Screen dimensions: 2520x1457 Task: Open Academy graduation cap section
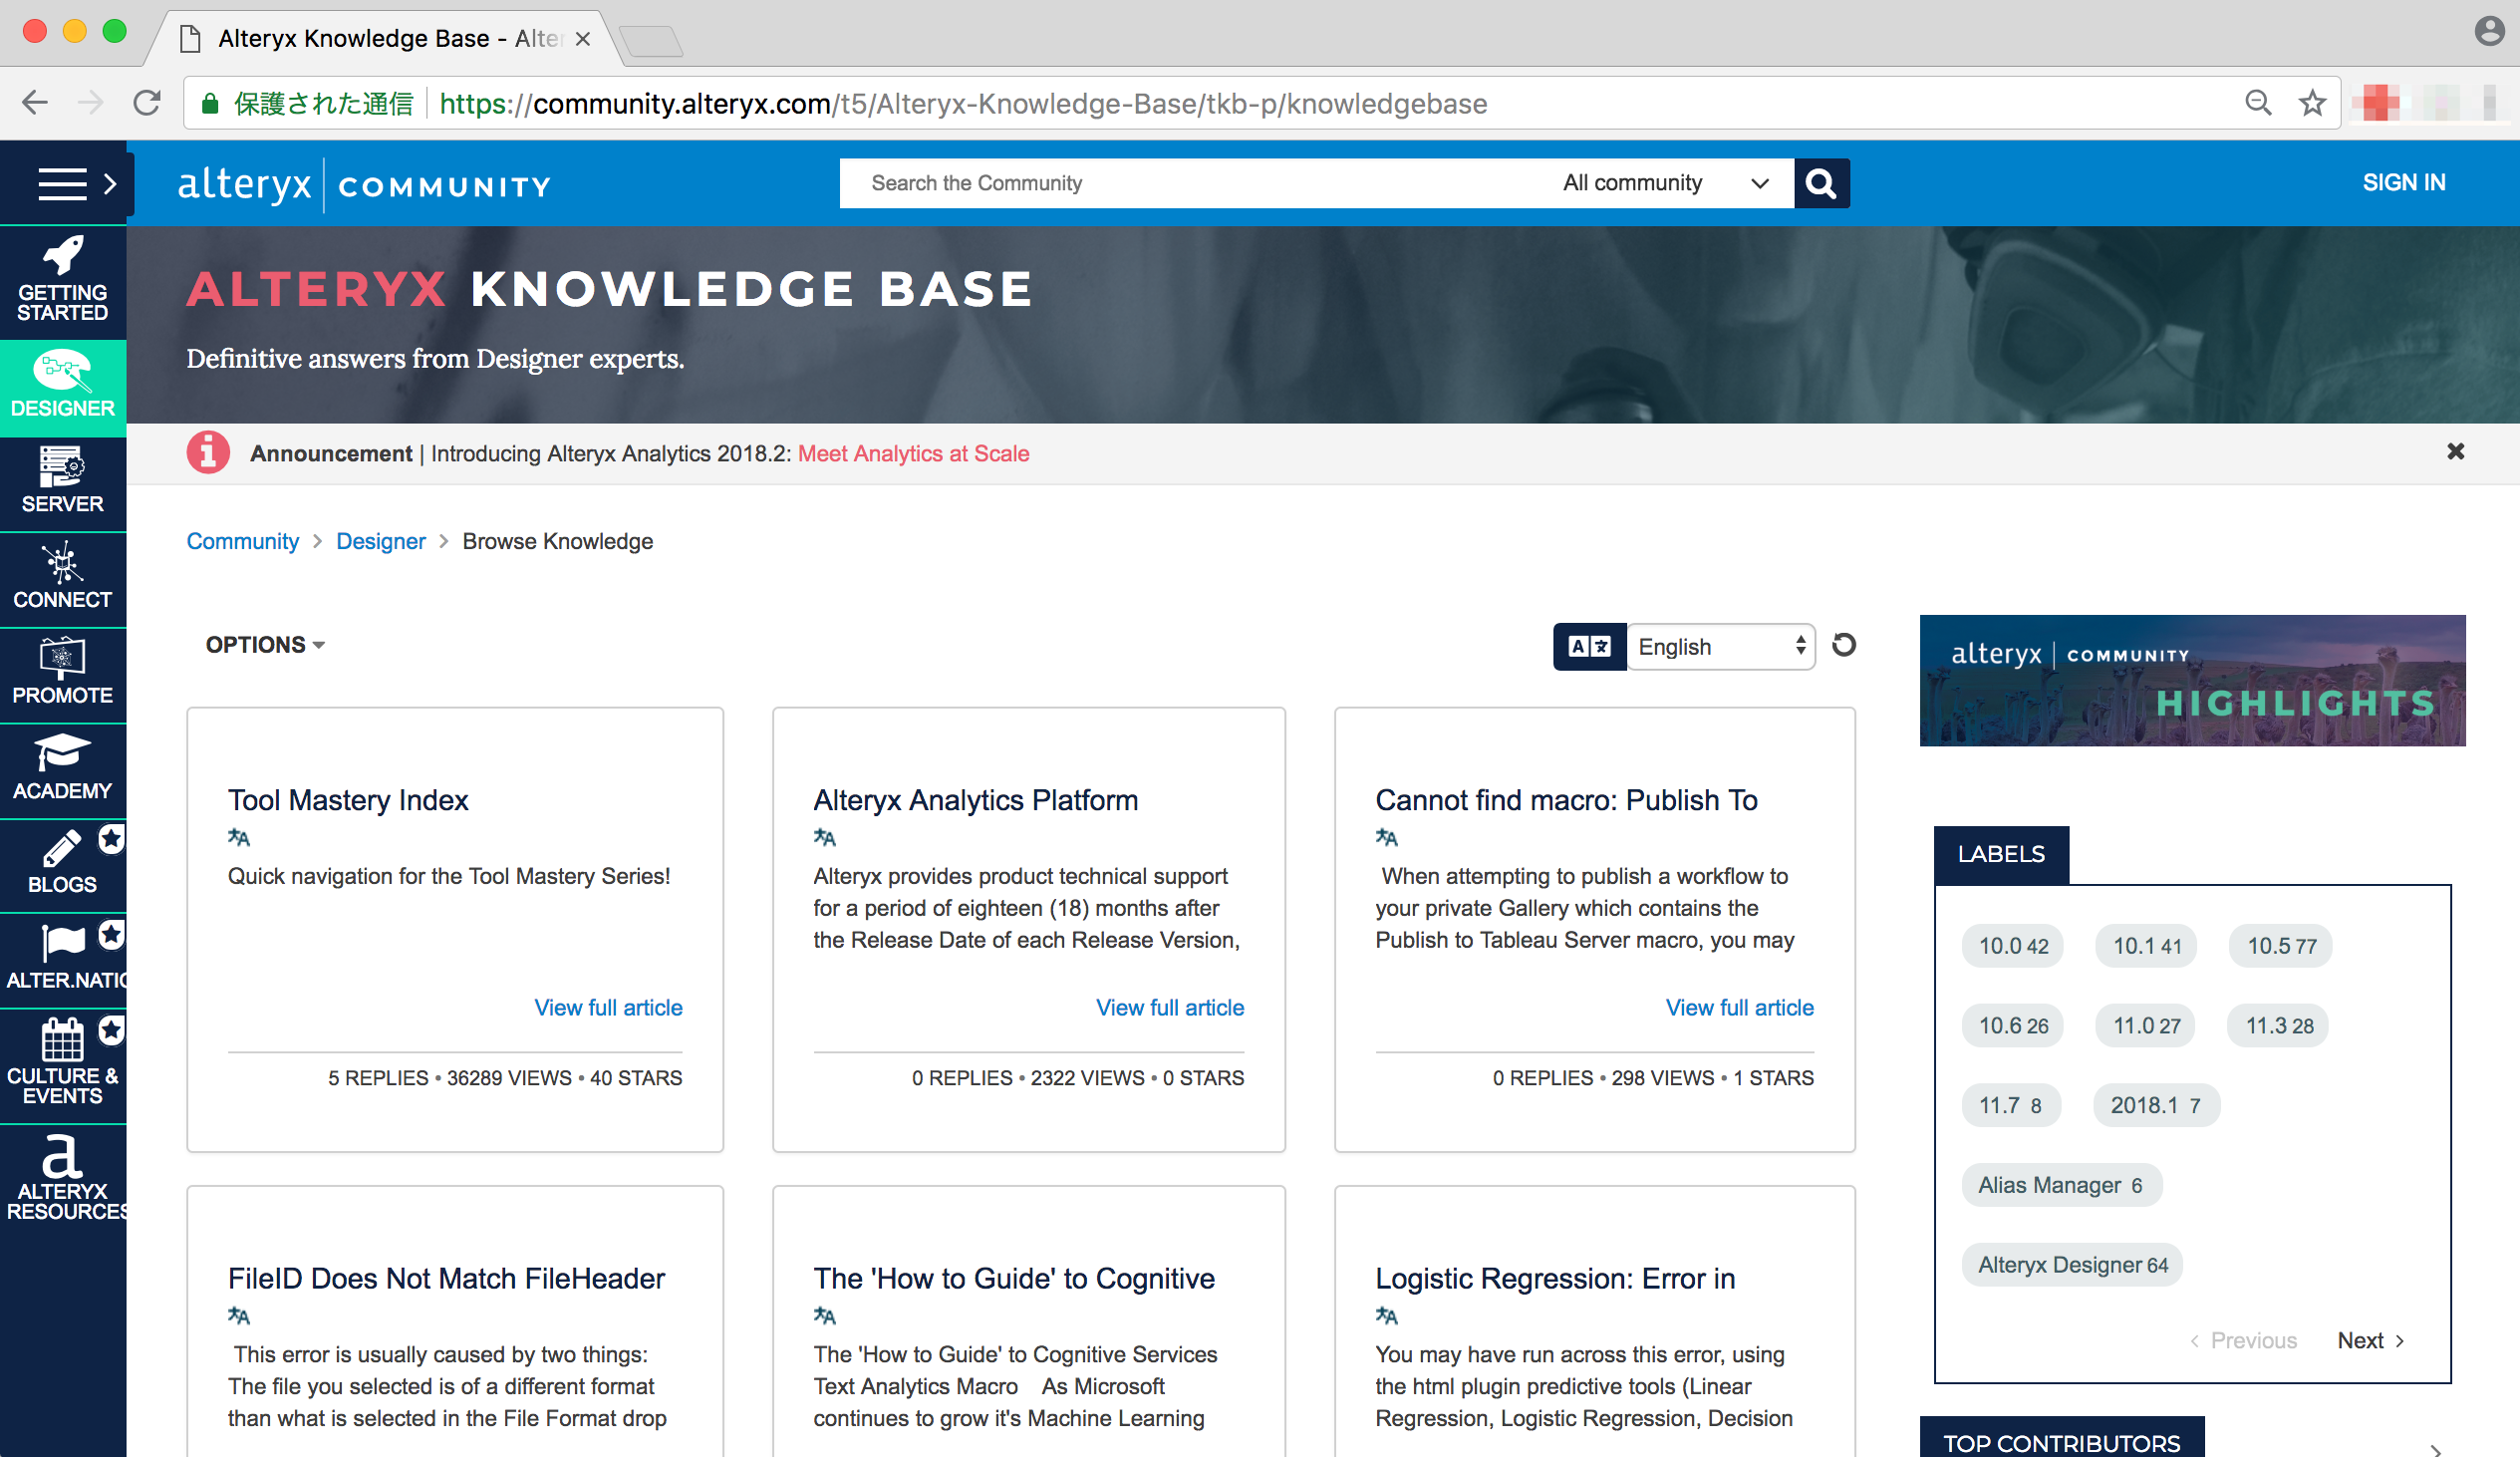pos(63,770)
